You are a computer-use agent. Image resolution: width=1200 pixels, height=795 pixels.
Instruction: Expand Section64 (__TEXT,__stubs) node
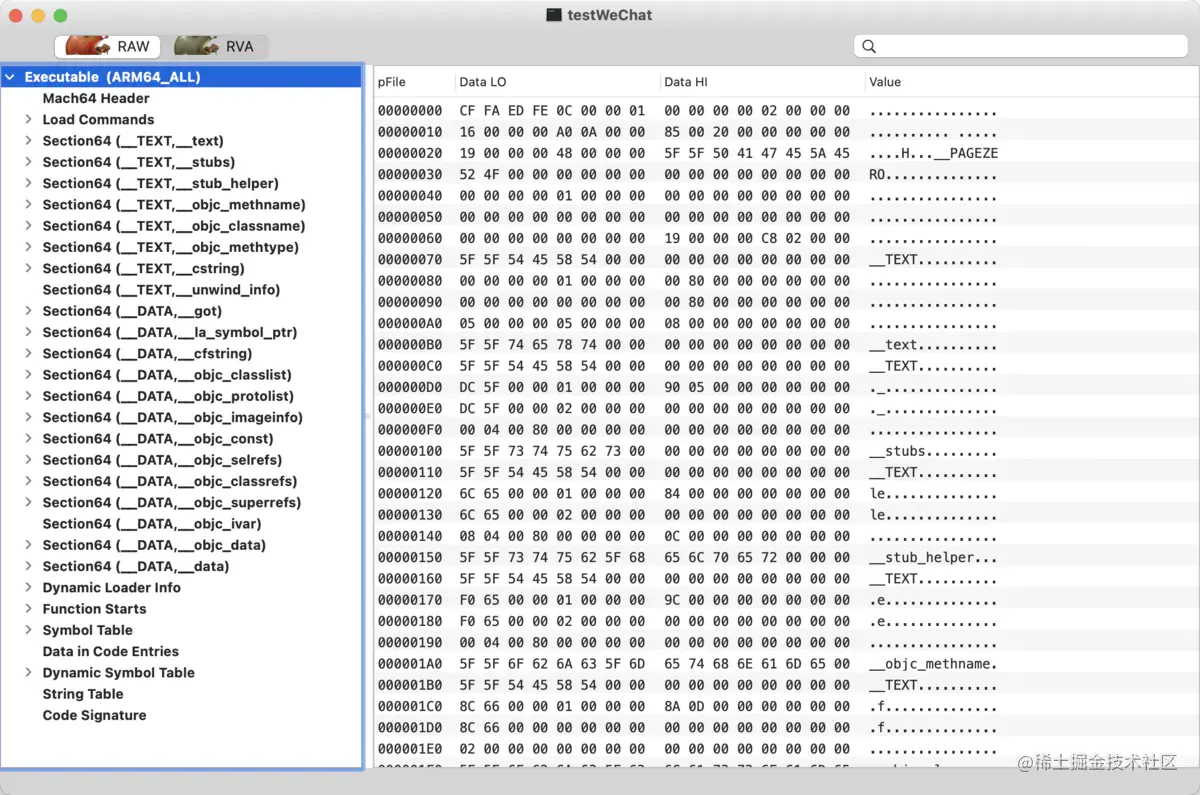click(x=28, y=162)
